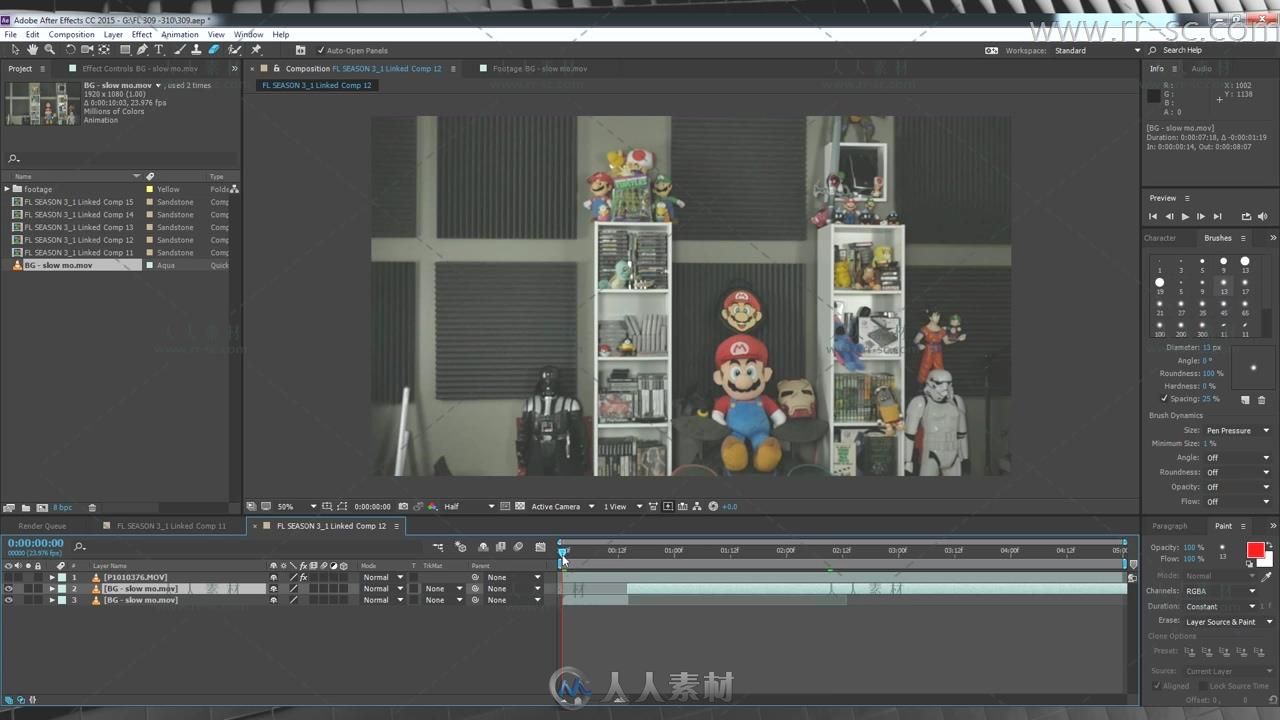Jump to last frame in Preview panel
The image size is (1280, 720).
pyautogui.click(x=1217, y=216)
